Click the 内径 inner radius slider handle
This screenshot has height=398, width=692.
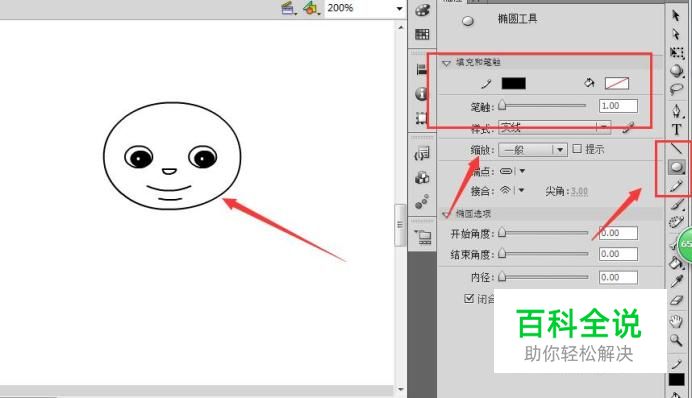point(502,277)
